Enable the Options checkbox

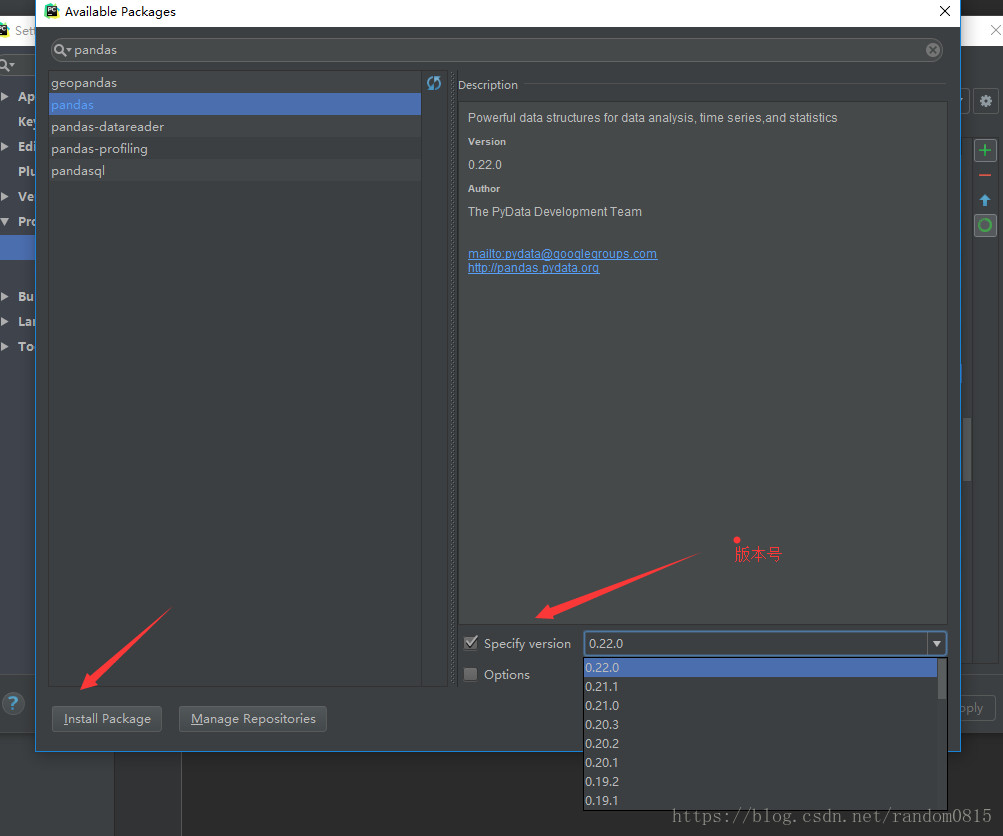(471, 674)
